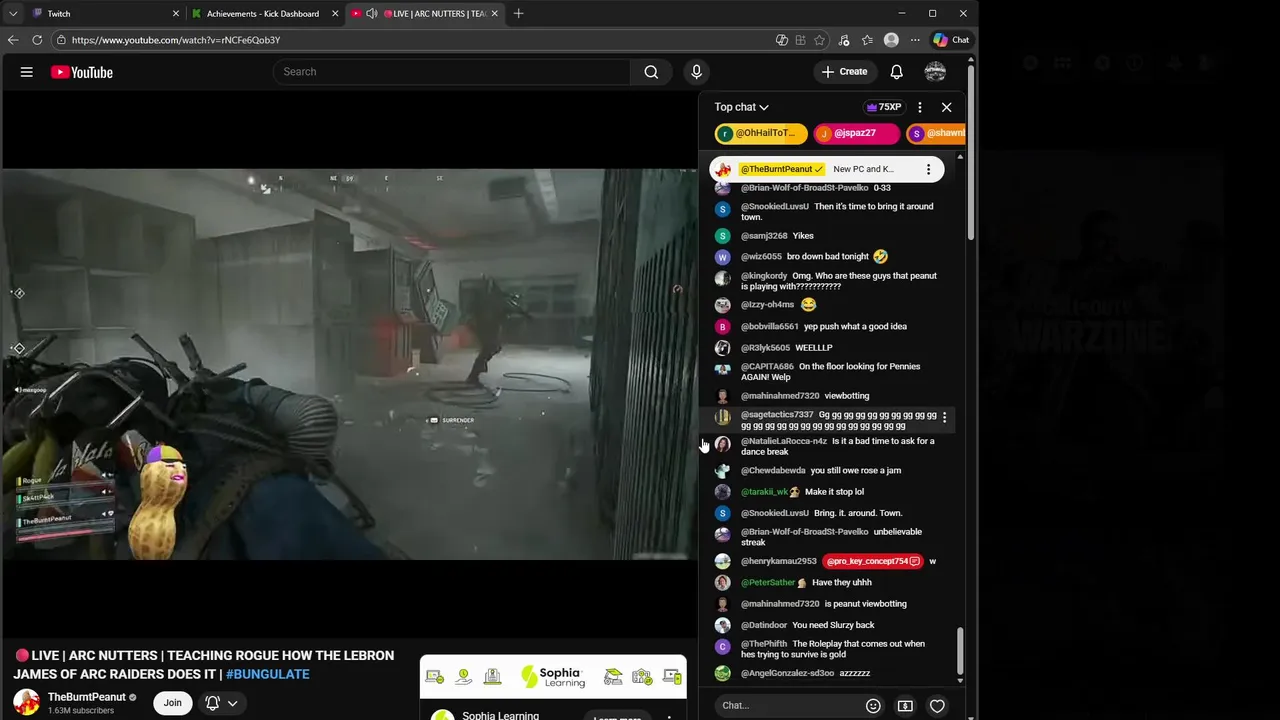Click username @Chewdabewda in chat

[x=773, y=470]
